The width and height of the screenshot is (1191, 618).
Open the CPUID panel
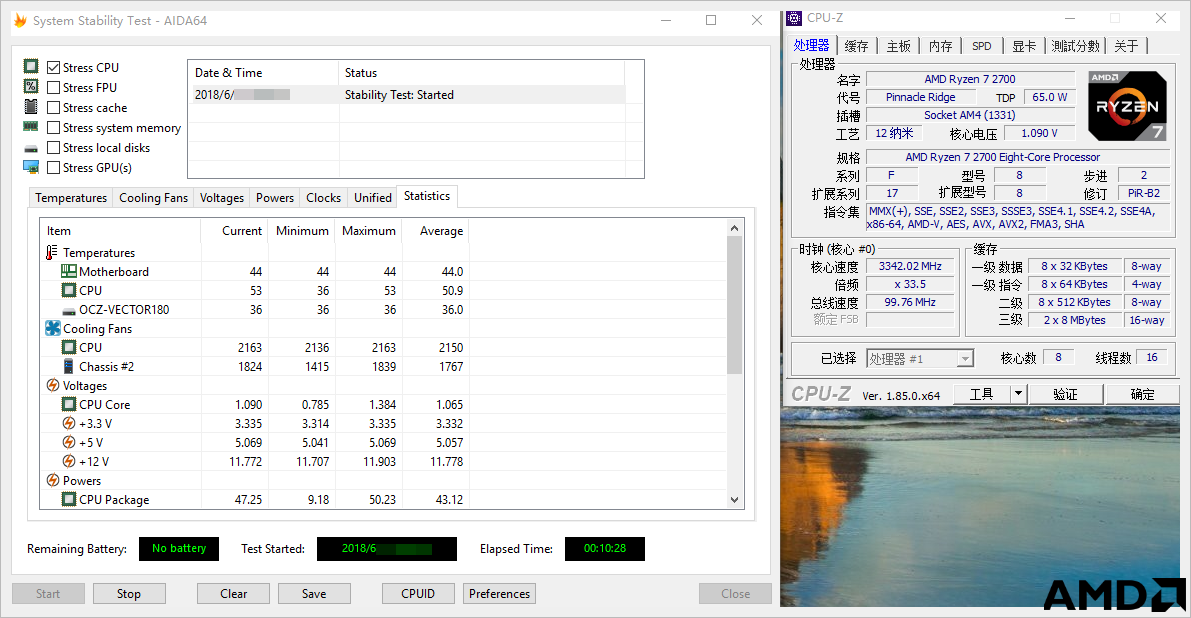click(419, 594)
